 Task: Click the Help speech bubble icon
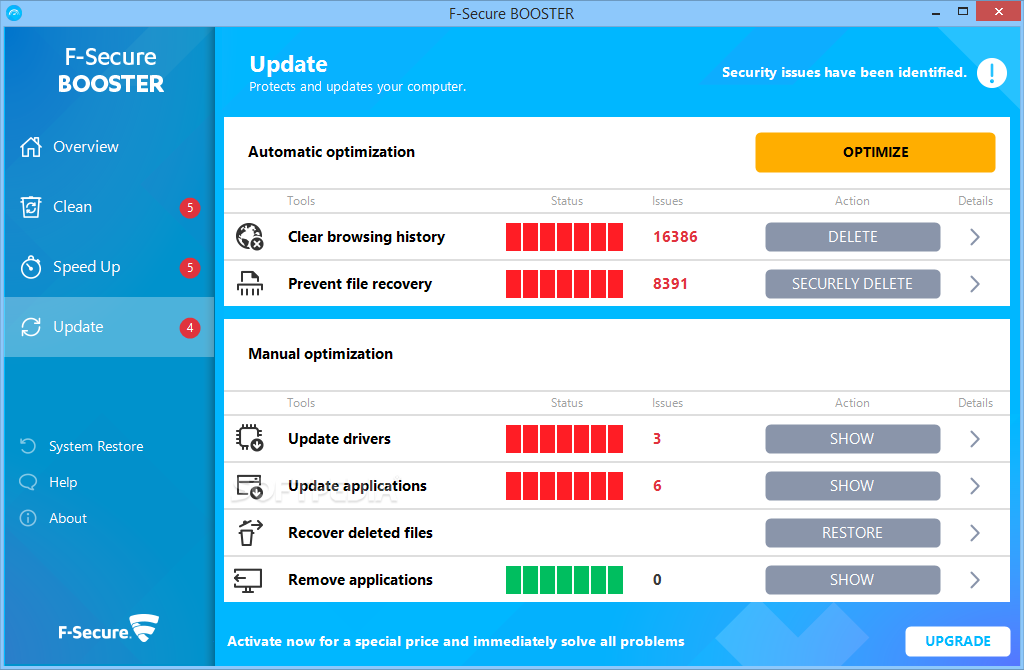(28, 482)
